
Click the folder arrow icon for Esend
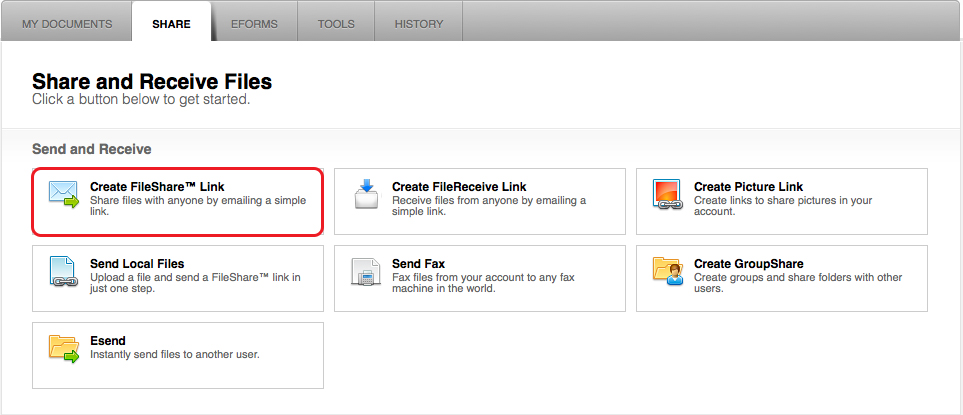tap(64, 349)
